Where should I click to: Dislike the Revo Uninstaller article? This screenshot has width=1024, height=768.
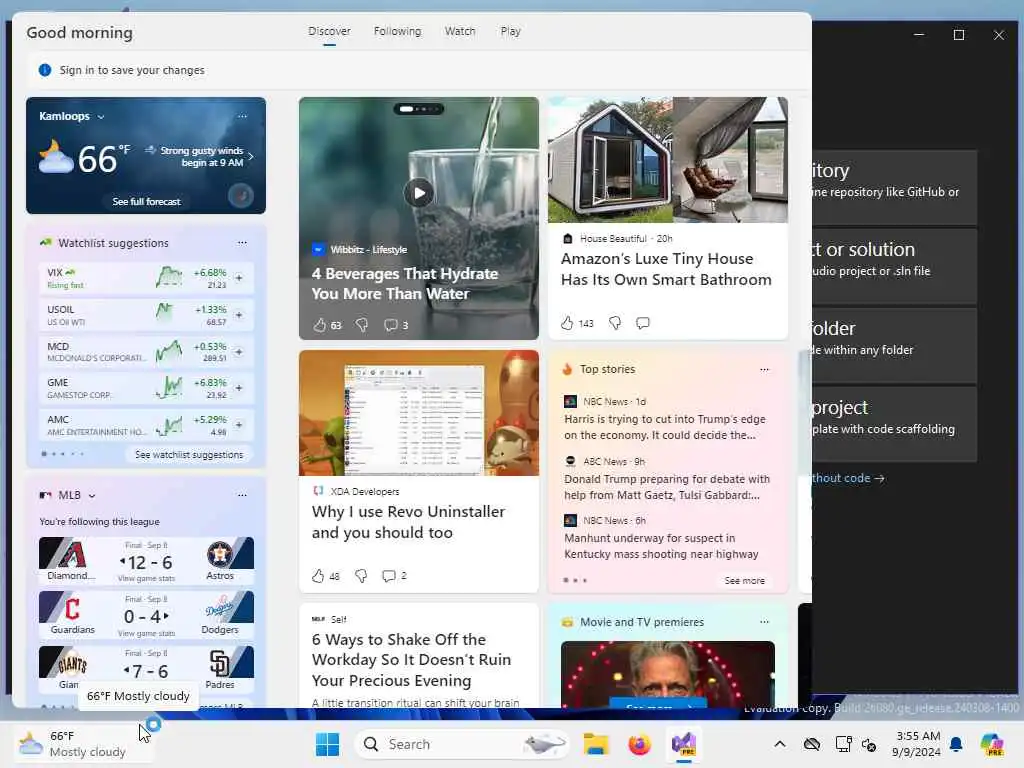pyautogui.click(x=360, y=575)
